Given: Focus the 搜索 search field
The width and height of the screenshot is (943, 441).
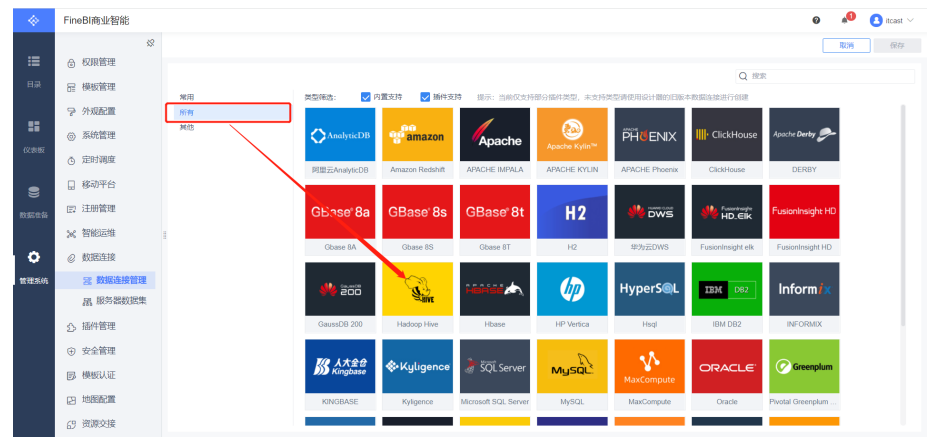Looking at the screenshot, I should tap(825, 76).
